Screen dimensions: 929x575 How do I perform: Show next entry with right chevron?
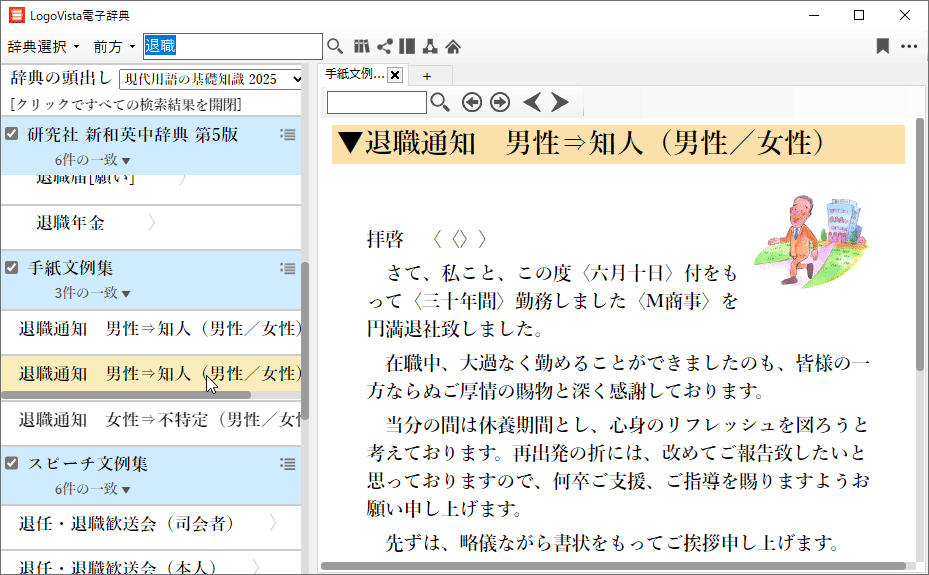(x=559, y=102)
